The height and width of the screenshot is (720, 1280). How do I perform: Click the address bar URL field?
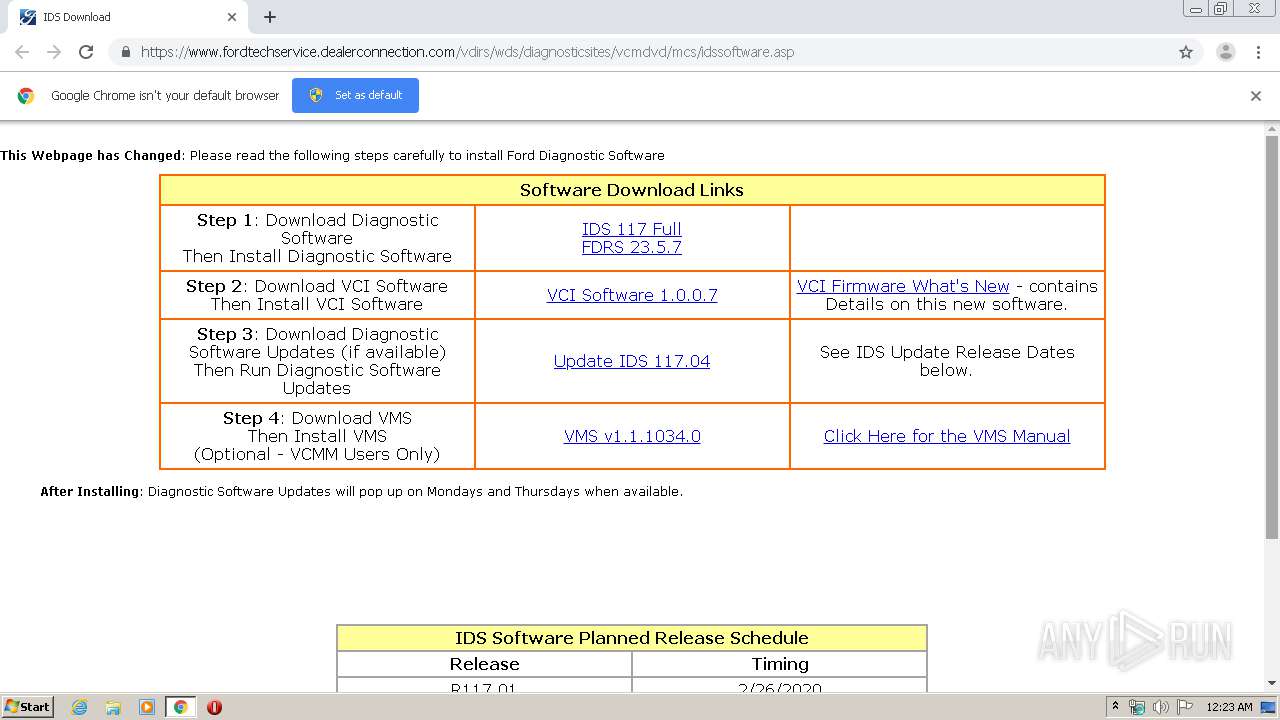[x=640, y=52]
